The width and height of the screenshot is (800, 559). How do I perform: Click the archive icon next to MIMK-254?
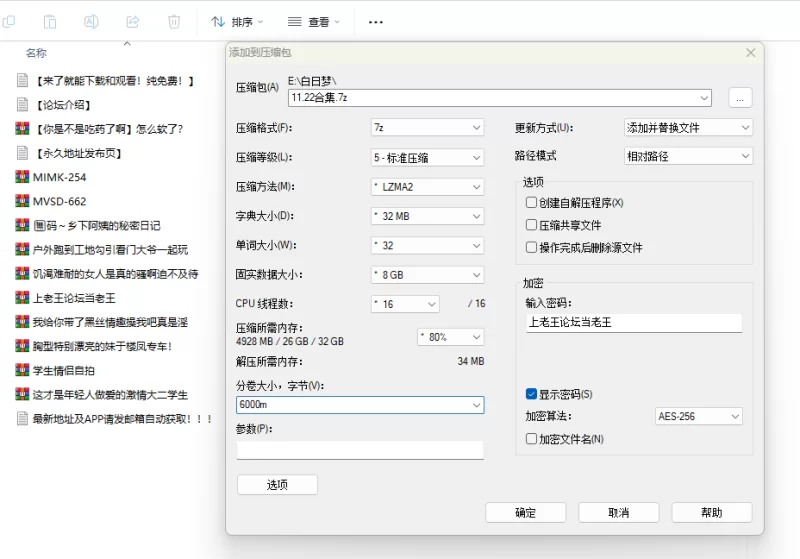(22, 177)
